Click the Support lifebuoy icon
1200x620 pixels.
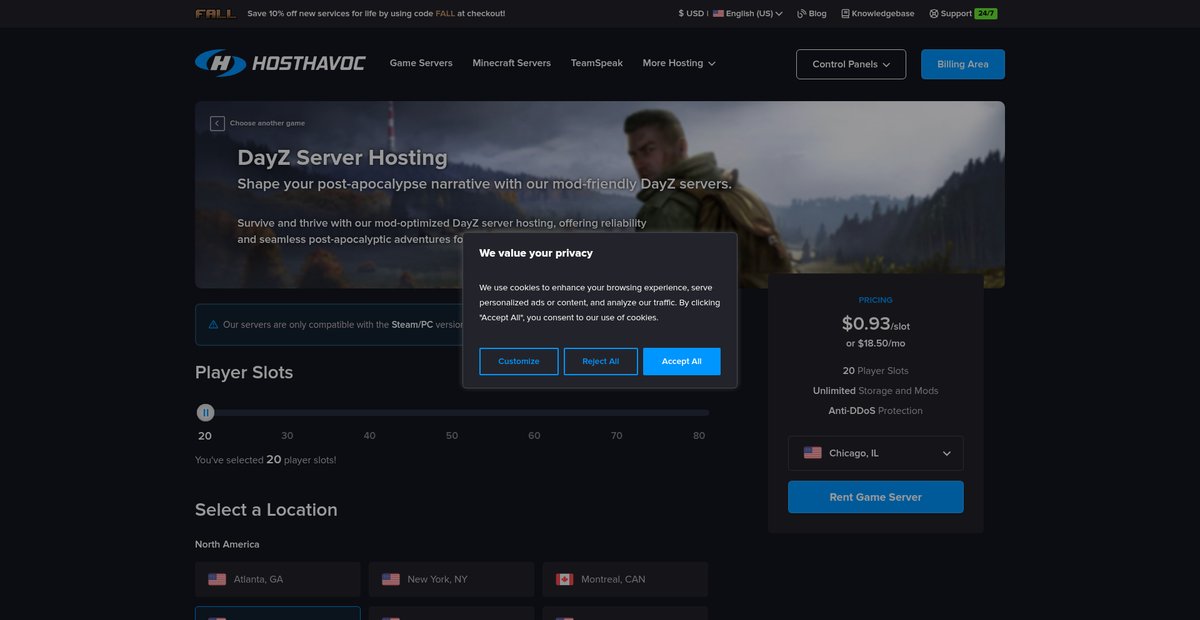(934, 14)
